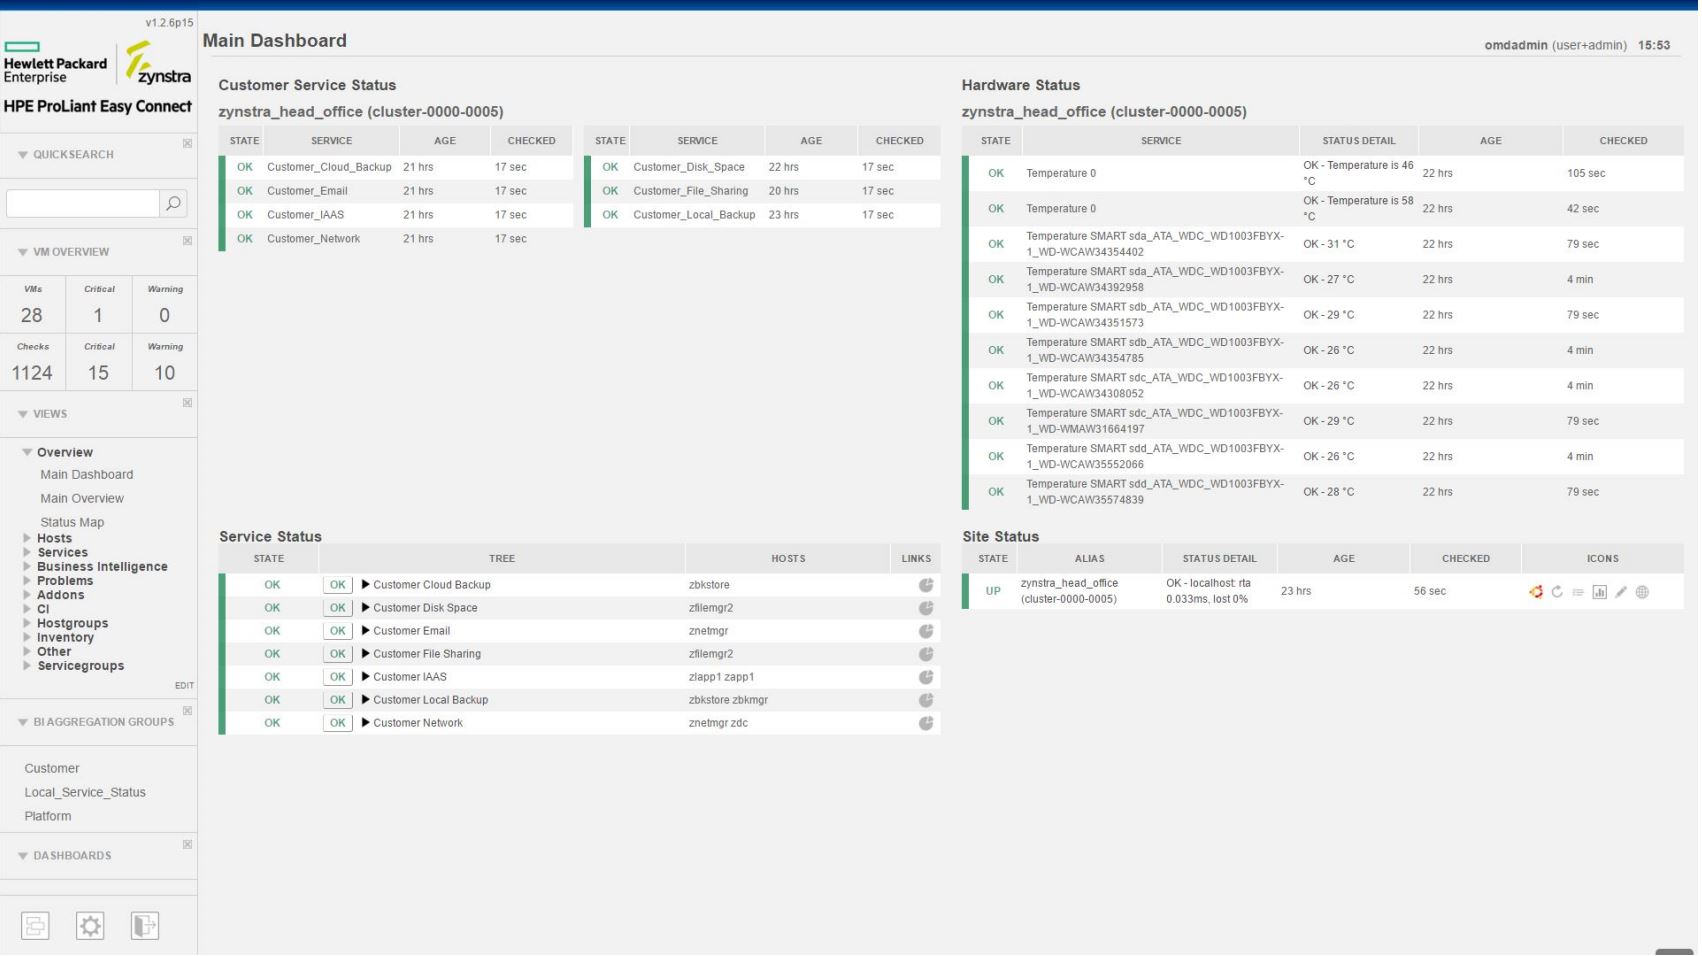
Task: Click into the quicksearch text field
Action: tap(82, 204)
